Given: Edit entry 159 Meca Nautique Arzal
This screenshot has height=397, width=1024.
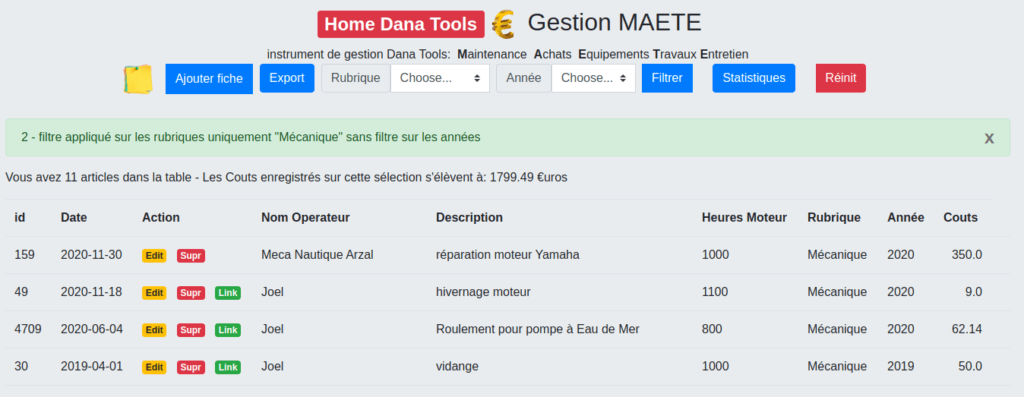Looking at the screenshot, I should [154, 256].
